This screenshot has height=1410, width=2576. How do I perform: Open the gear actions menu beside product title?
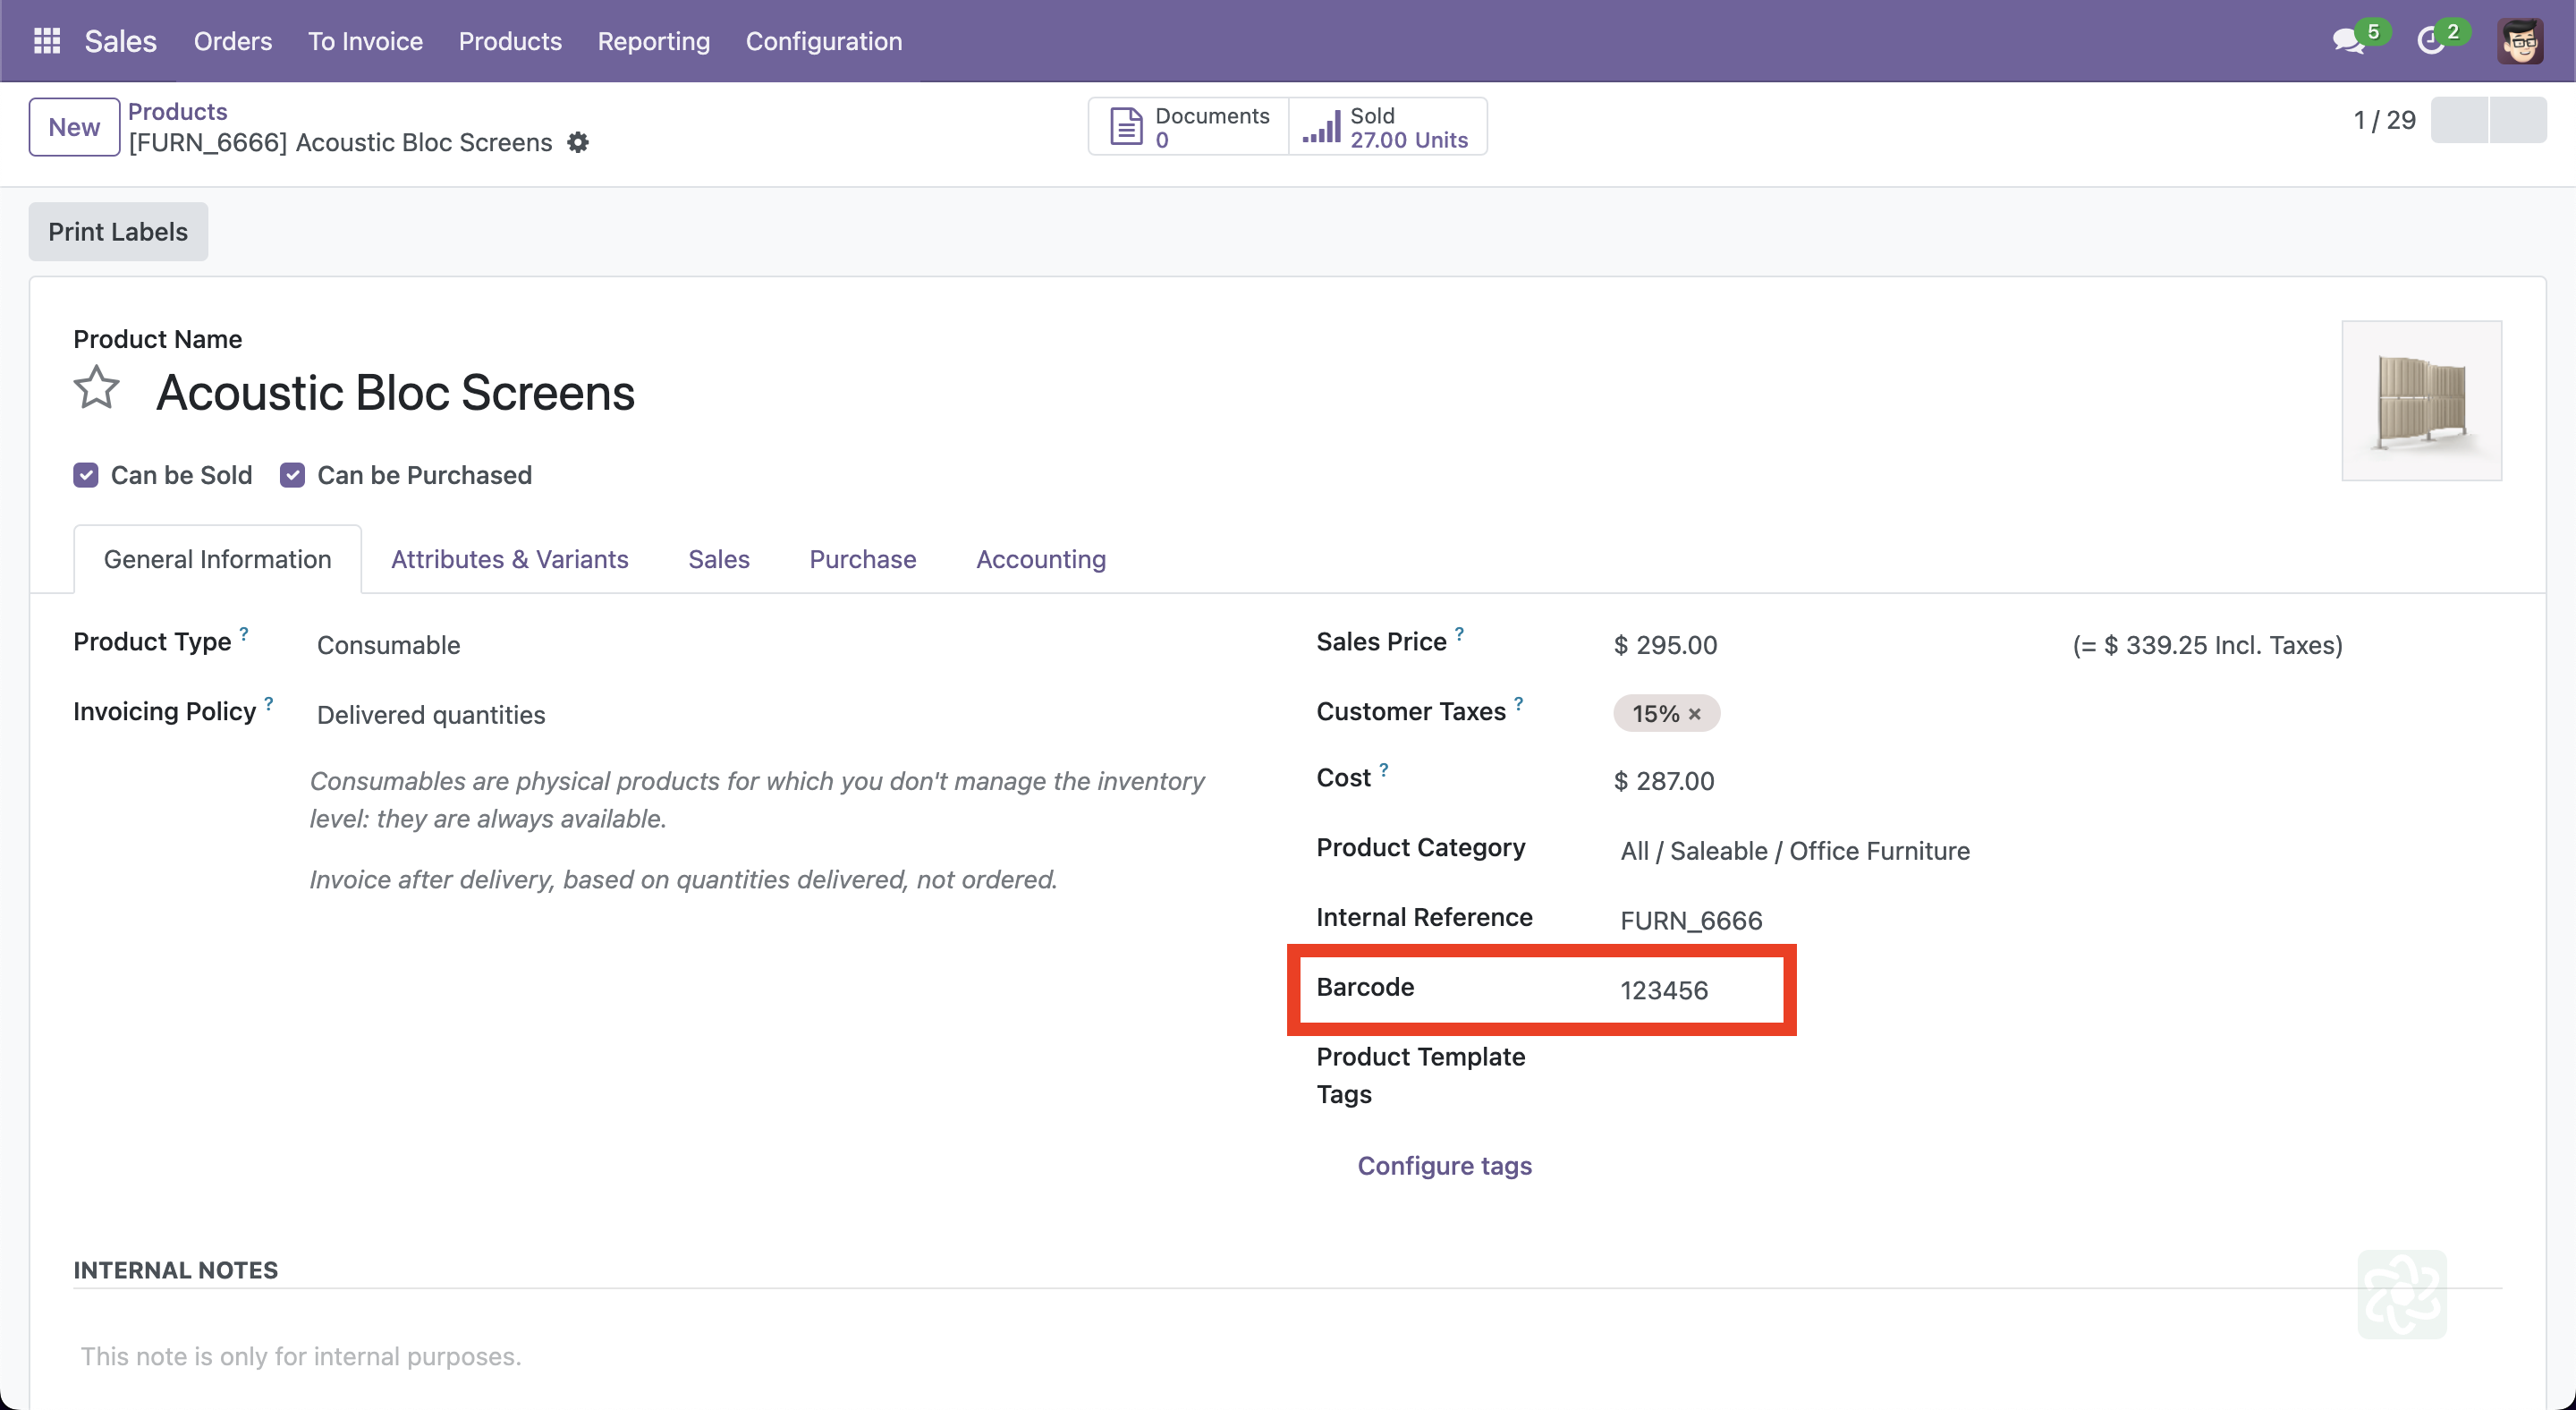click(578, 143)
